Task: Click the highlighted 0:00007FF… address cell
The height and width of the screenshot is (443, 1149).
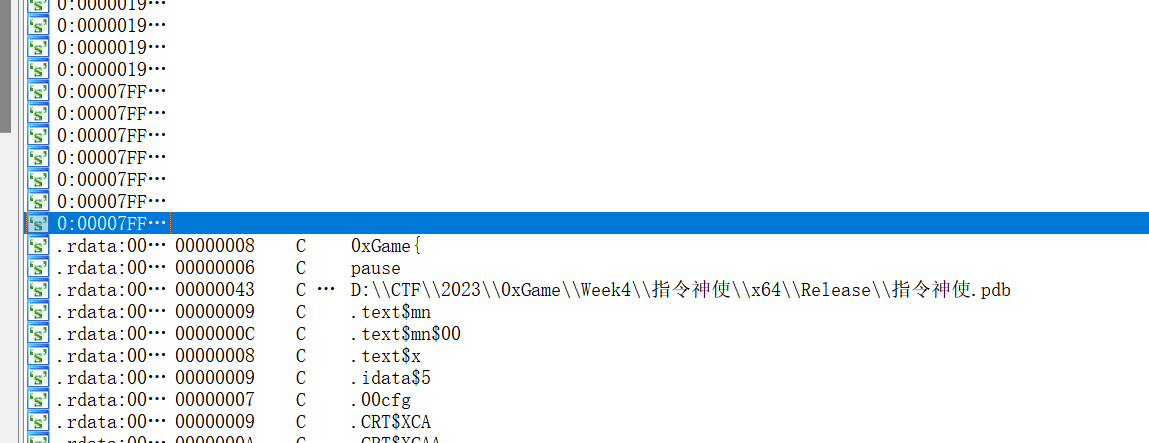Action: tap(111, 224)
